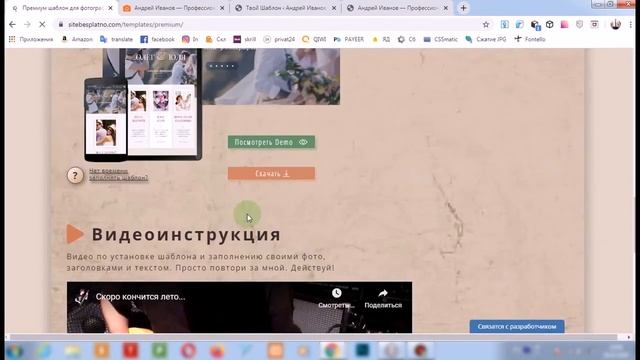Switch to second tab 'Андрей Иванов — Профессио'
This screenshot has width=640, height=360.
click(173, 8)
